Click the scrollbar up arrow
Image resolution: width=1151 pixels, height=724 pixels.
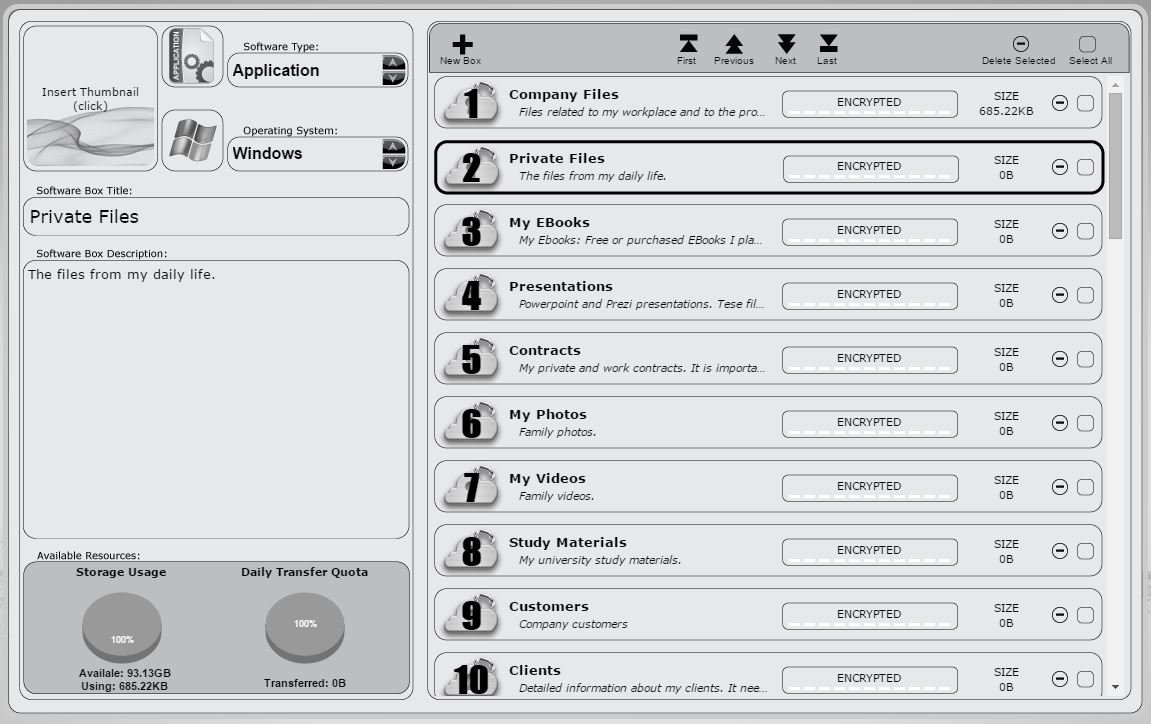[1116, 86]
